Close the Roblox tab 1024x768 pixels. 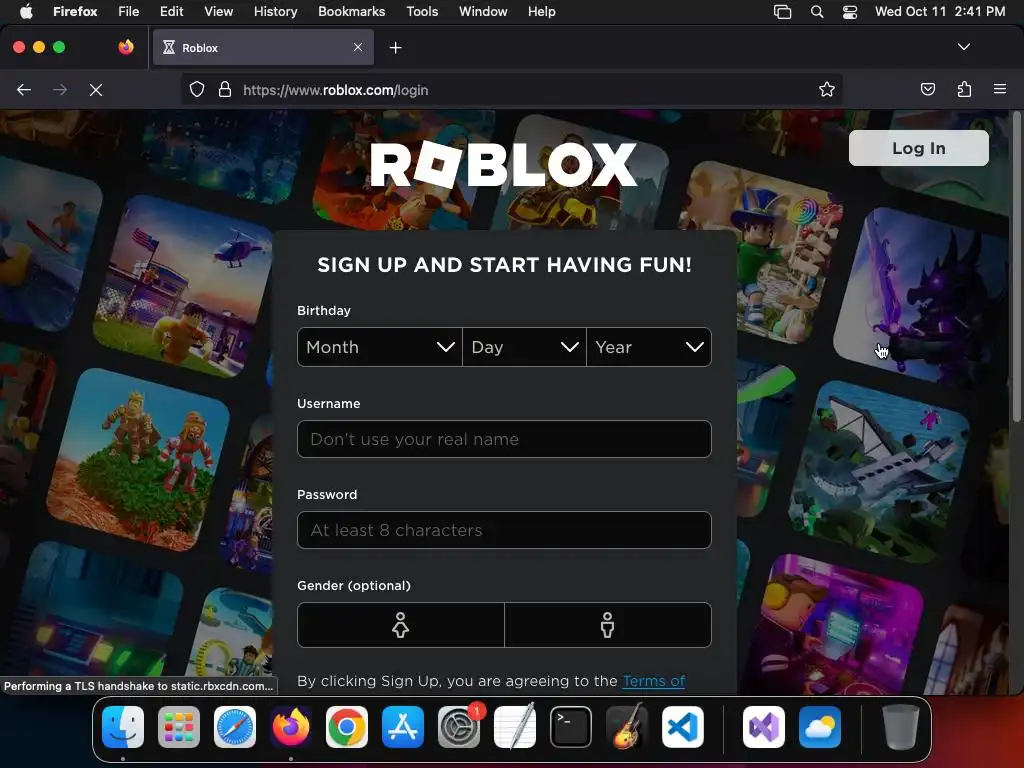click(x=358, y=47)
